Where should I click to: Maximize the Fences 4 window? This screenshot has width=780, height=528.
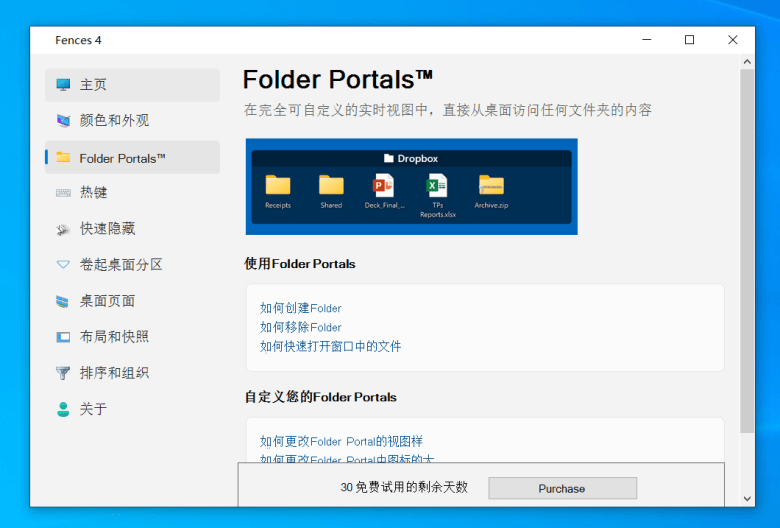(x=689, y=40)
